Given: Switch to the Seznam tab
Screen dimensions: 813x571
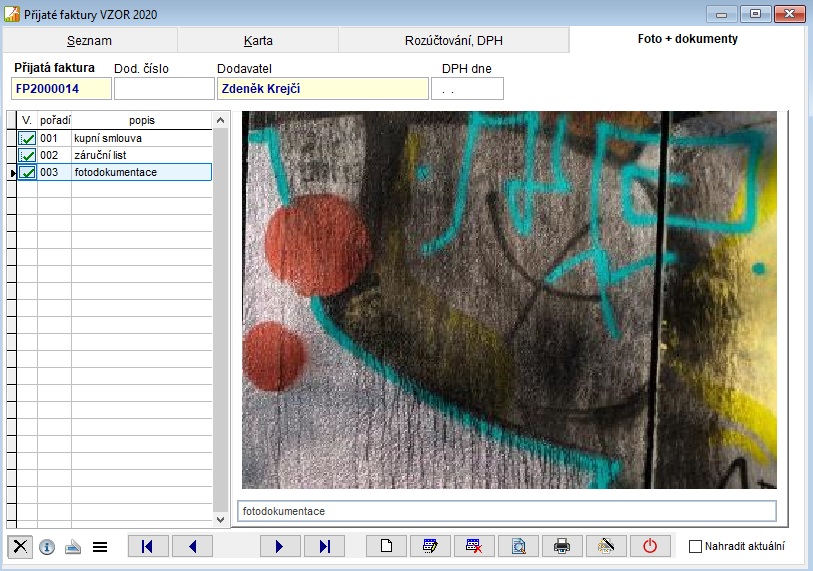Looking at the screenshot, I should [x=90, y=40].
